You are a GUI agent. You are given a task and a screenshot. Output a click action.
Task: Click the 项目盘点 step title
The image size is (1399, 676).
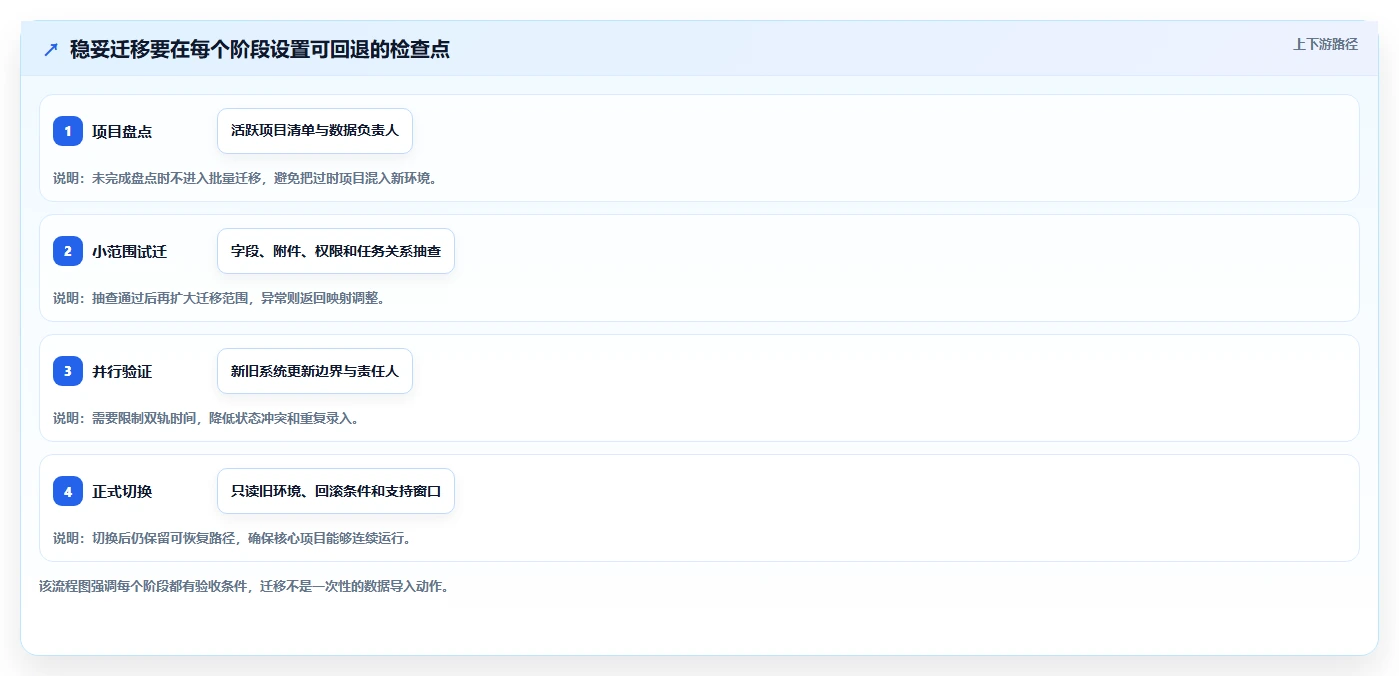click(122, 131)
